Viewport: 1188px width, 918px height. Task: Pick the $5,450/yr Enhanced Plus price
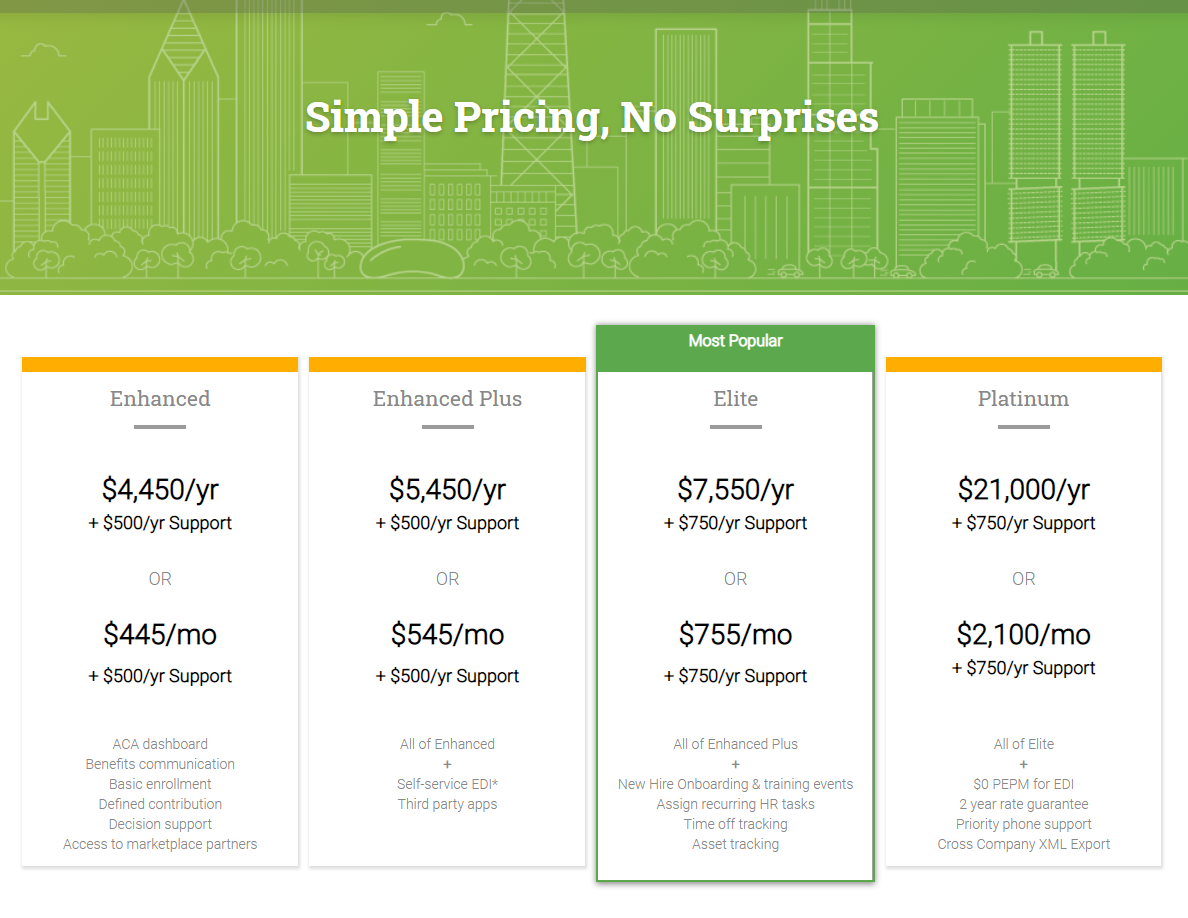click(447, 489)
